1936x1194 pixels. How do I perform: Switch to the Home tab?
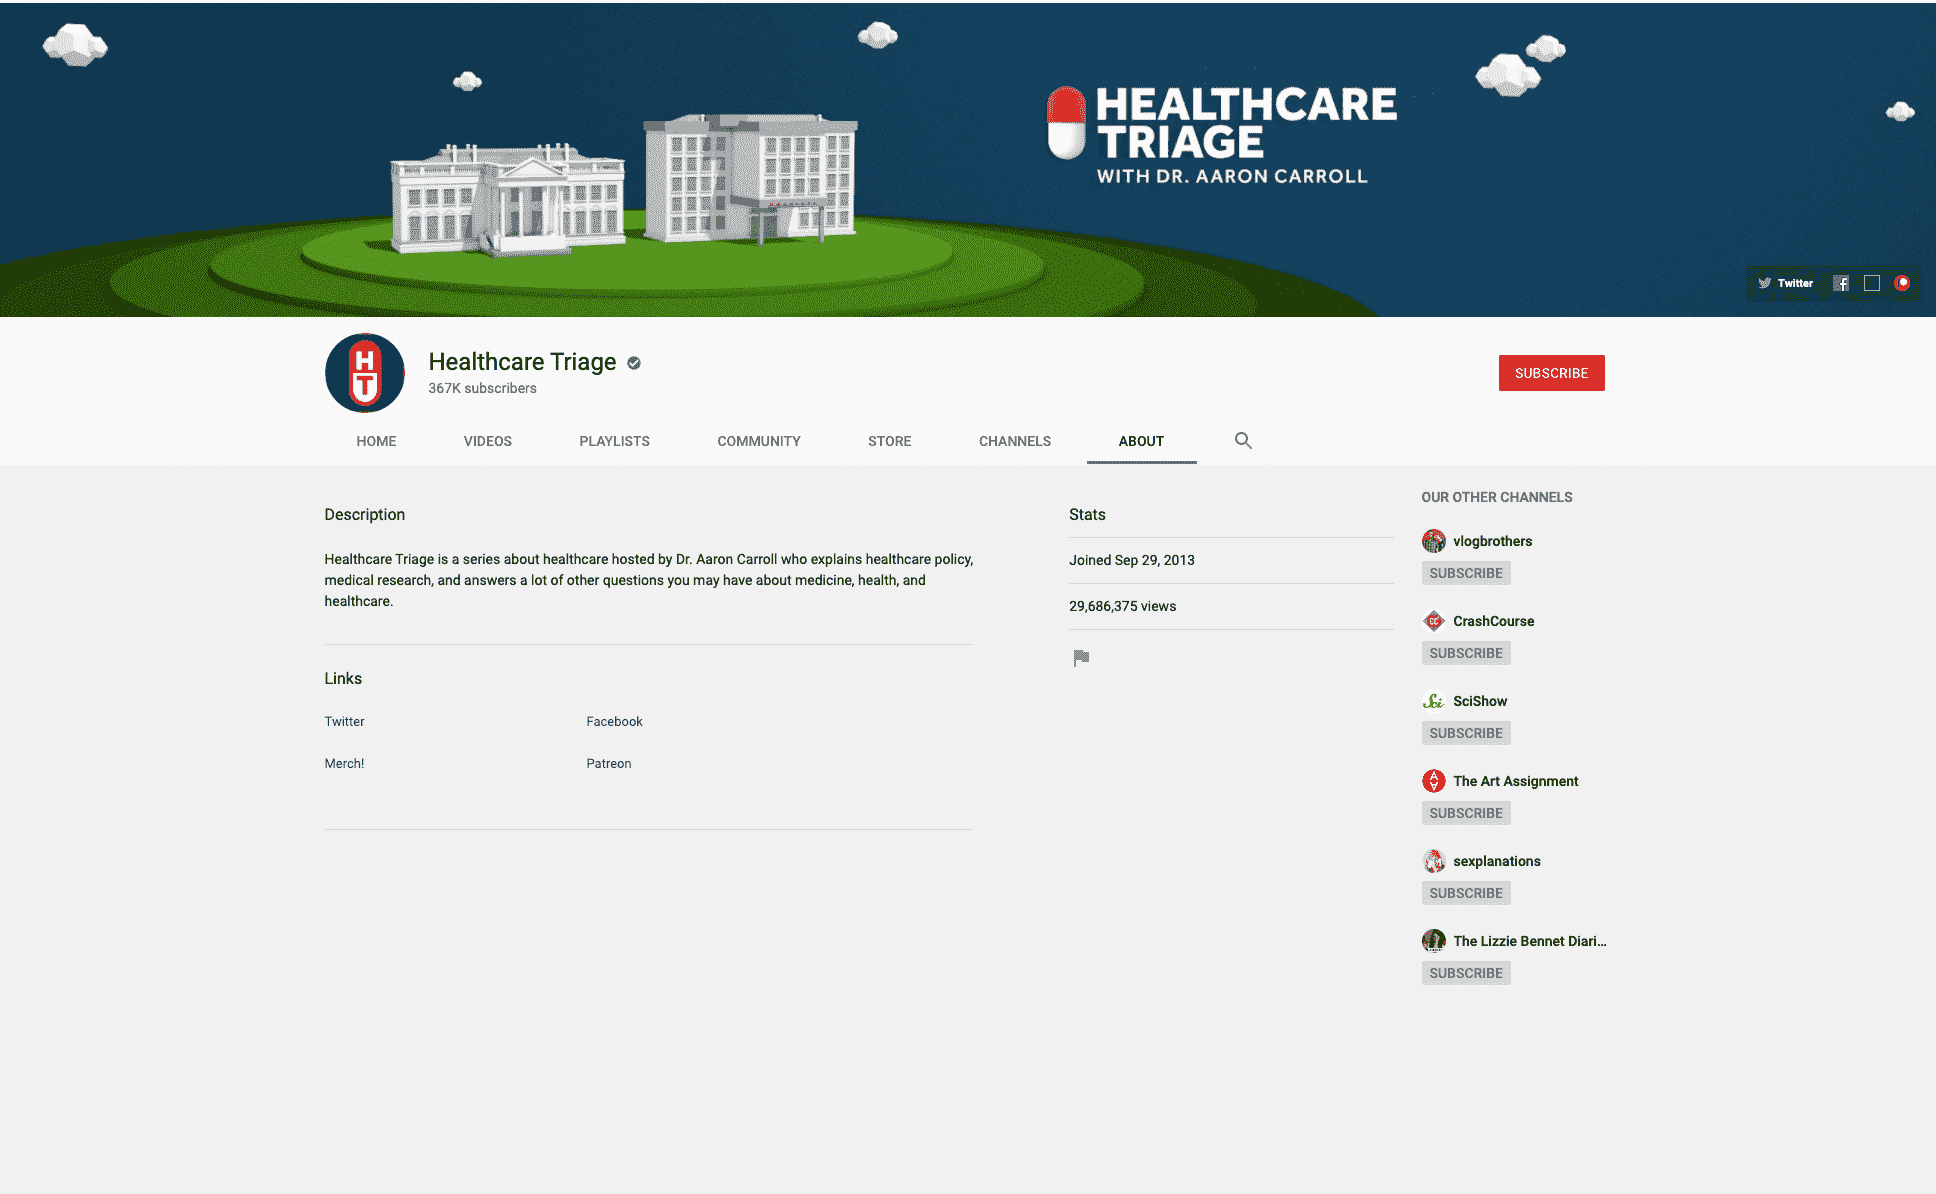[376, 441]
